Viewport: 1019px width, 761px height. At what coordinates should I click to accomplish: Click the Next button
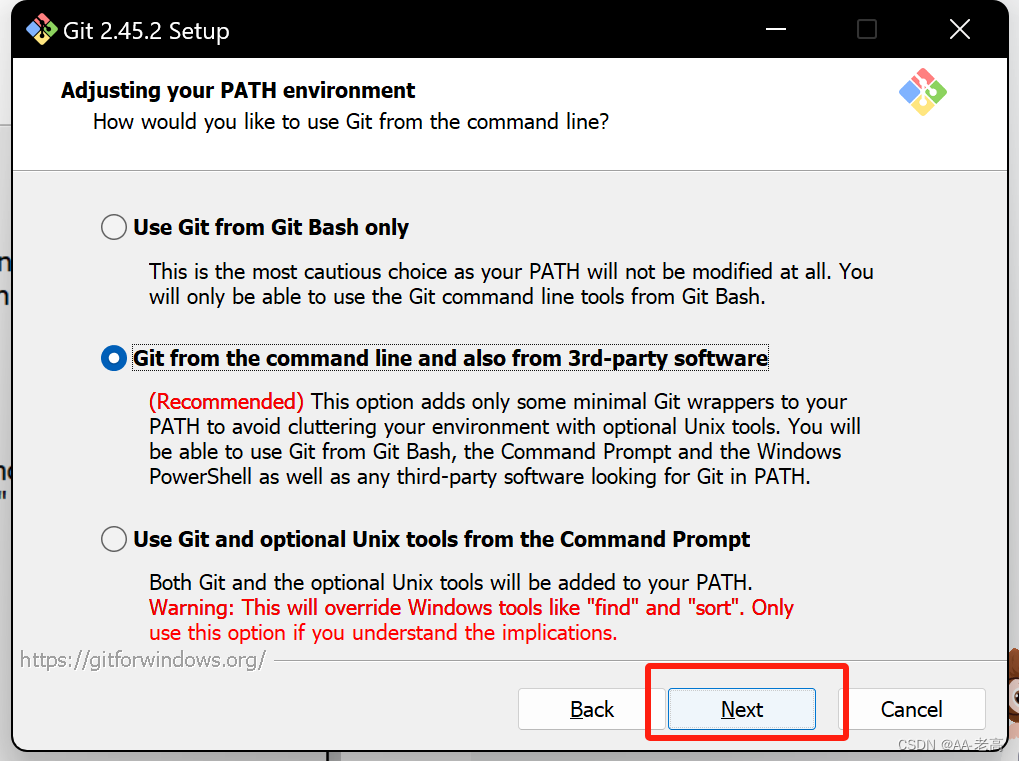742,709
